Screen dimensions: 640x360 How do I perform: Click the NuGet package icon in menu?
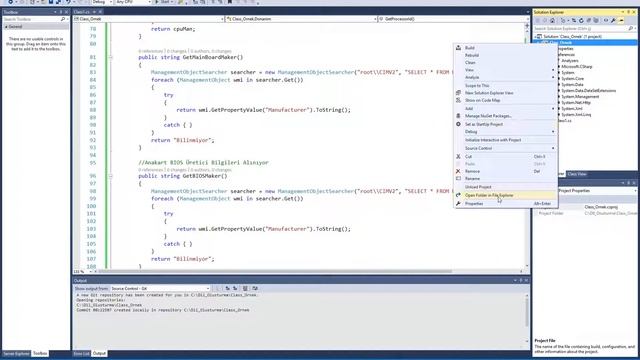pos(458,116)
